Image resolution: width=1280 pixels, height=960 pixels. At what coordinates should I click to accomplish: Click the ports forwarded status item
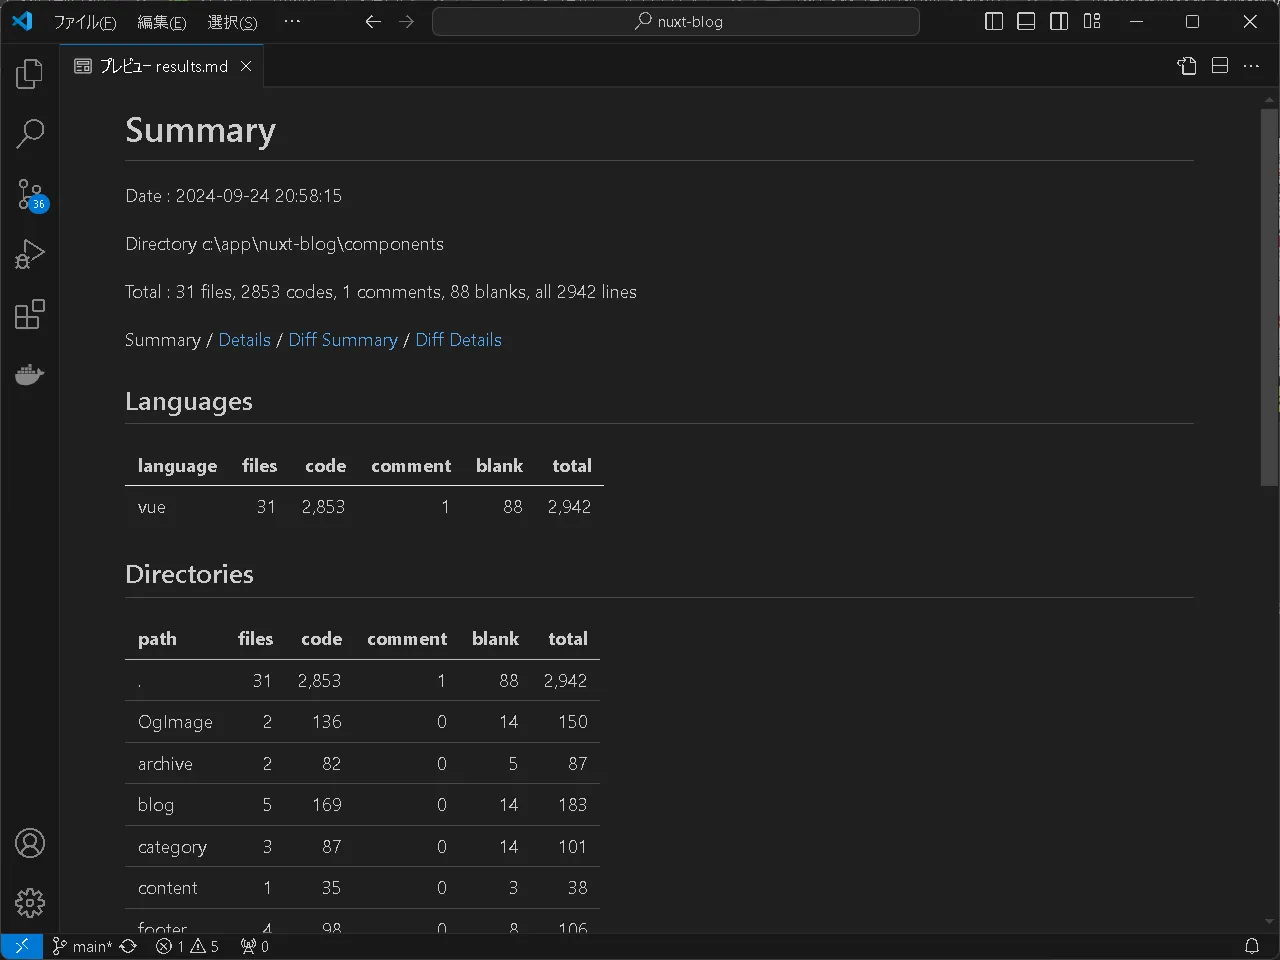[255, 946]
